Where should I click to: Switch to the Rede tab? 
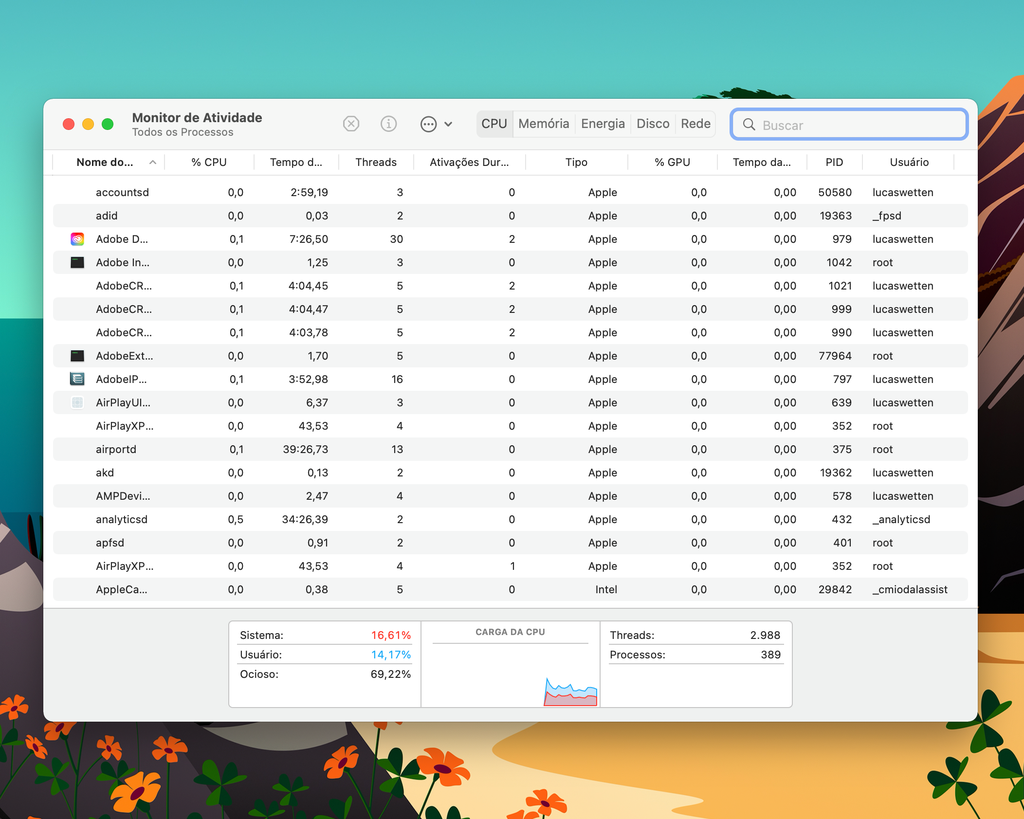pos(696,123)
